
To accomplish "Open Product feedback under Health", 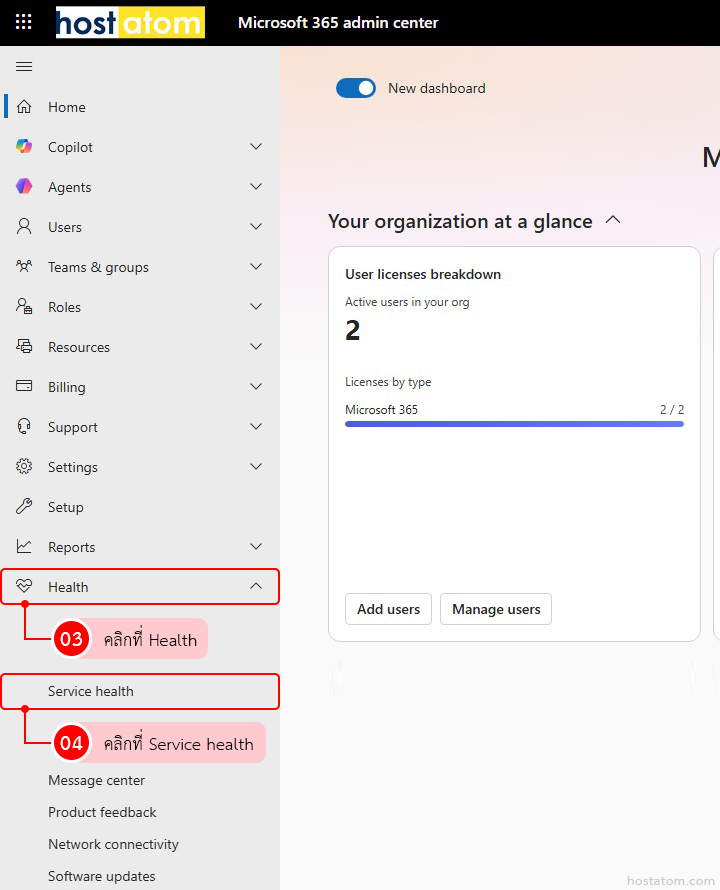I will pos(102,812).
